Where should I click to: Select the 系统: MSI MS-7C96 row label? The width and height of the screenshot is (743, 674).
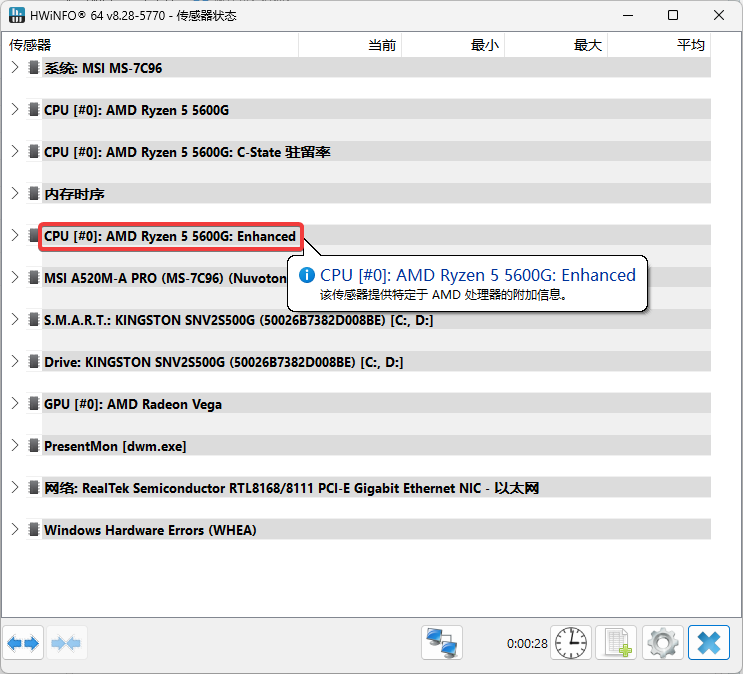coord(103,68)
